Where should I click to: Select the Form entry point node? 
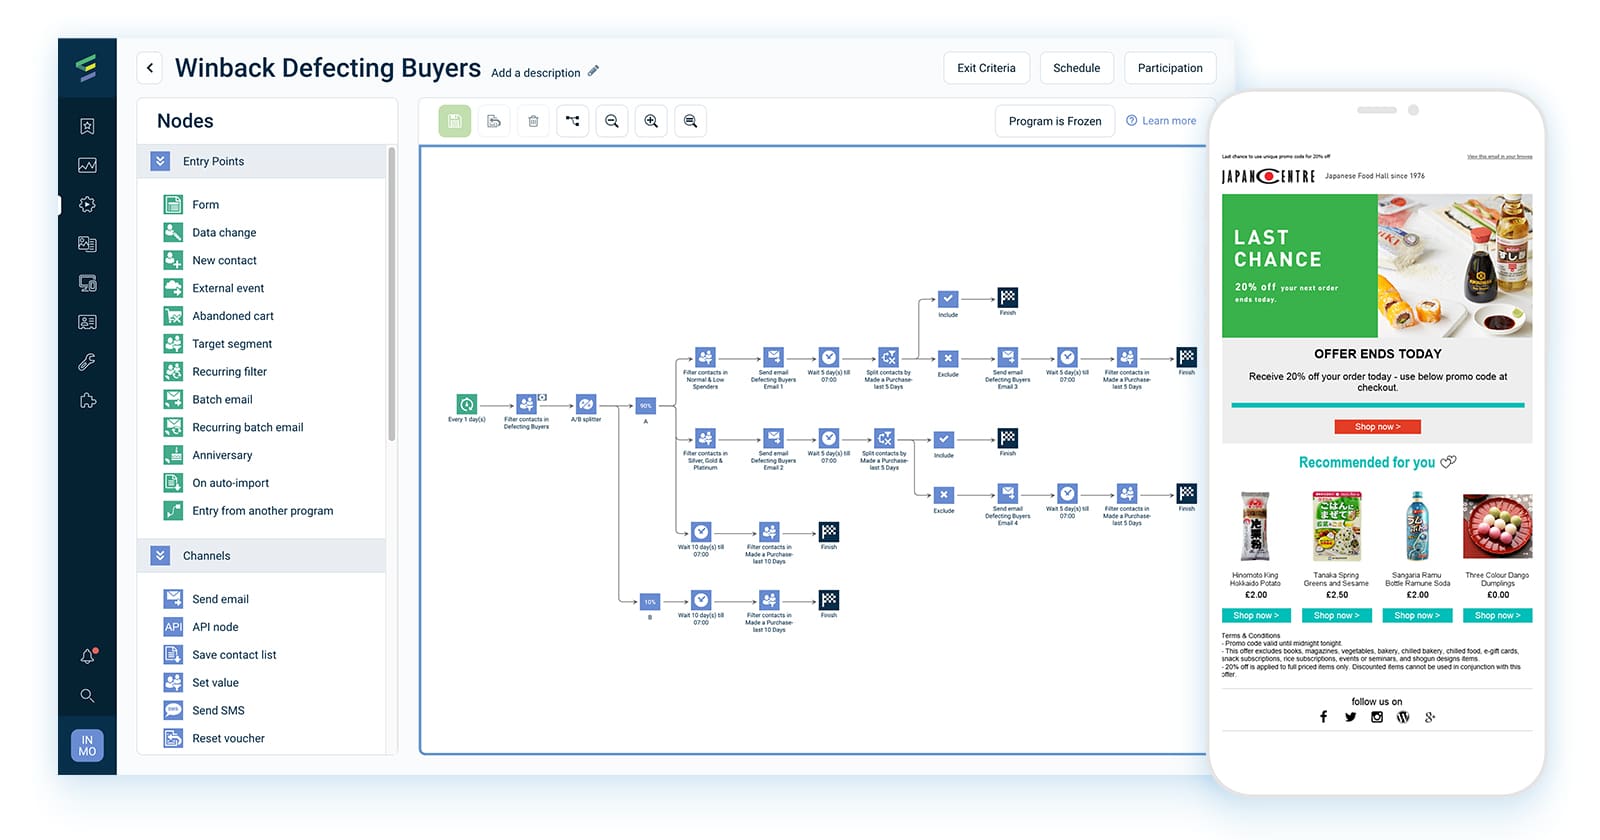(x=191, y=204)
